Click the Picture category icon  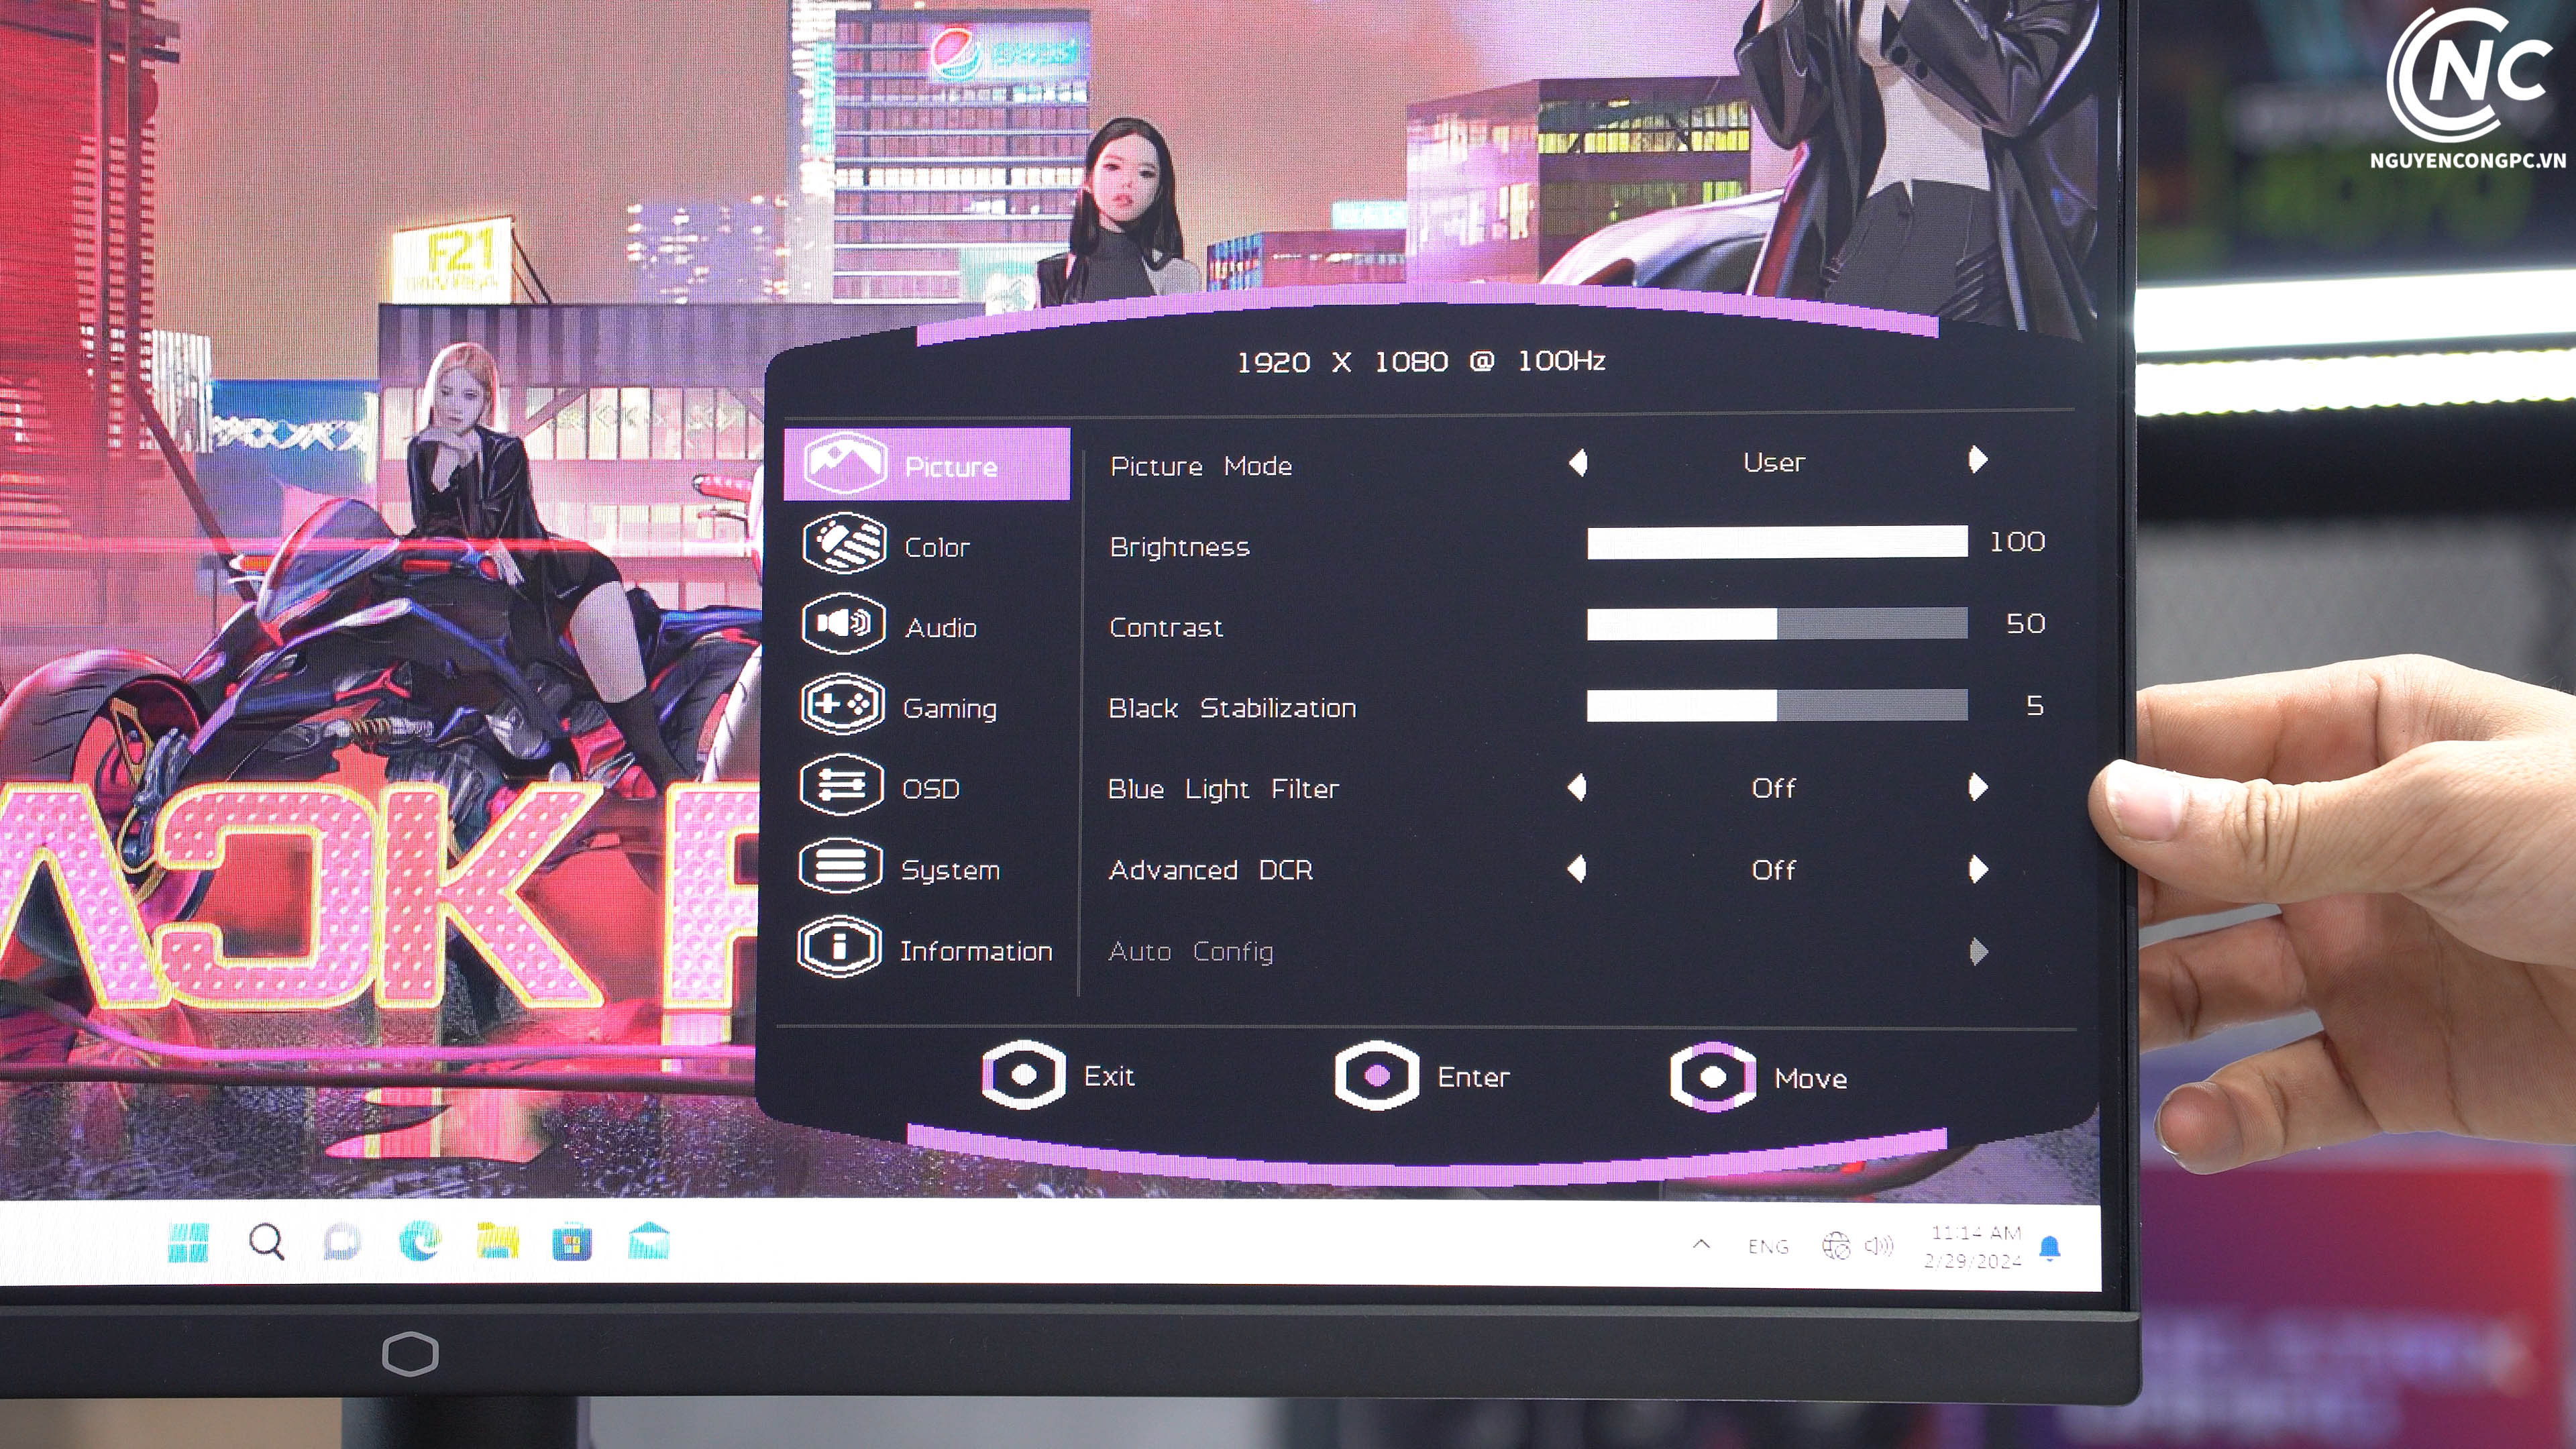click(x=845, y=463)
